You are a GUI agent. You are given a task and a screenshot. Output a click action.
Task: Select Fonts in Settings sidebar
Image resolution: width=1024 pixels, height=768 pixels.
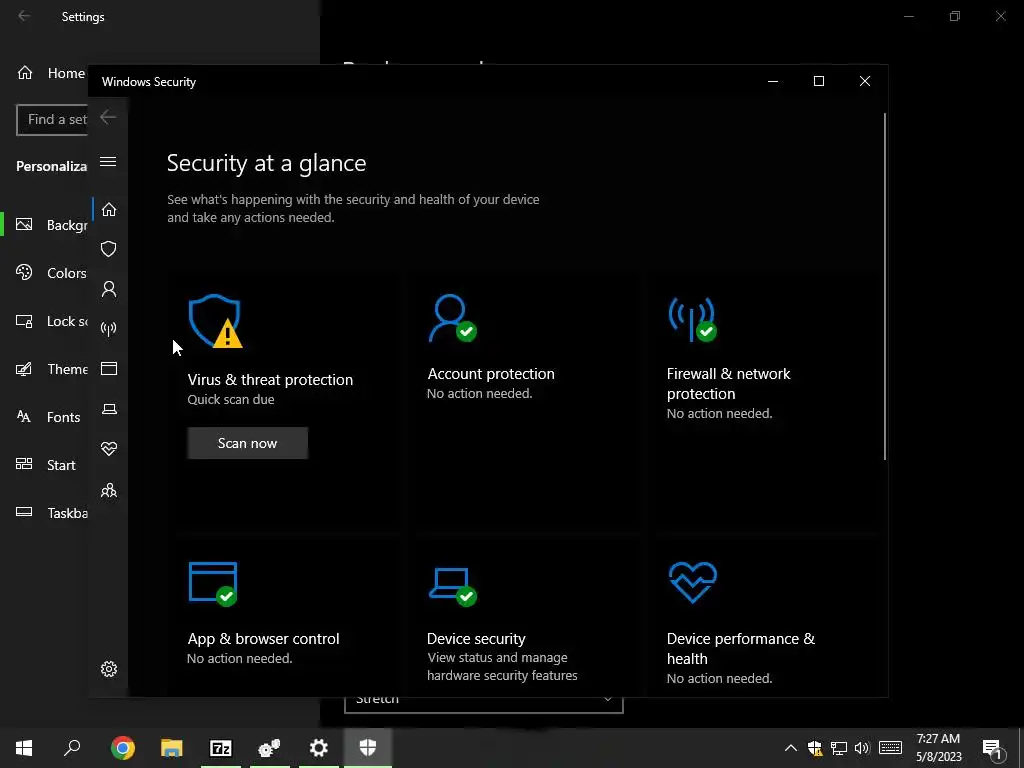click(51, 417)
